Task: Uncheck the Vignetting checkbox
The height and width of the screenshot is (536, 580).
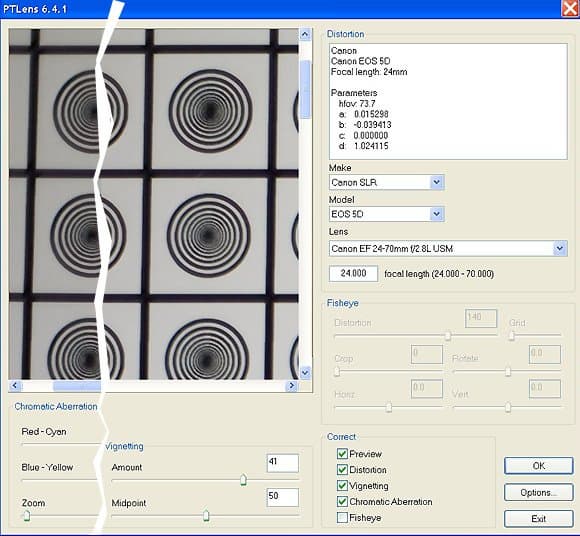Action: (x=342, y=486)
